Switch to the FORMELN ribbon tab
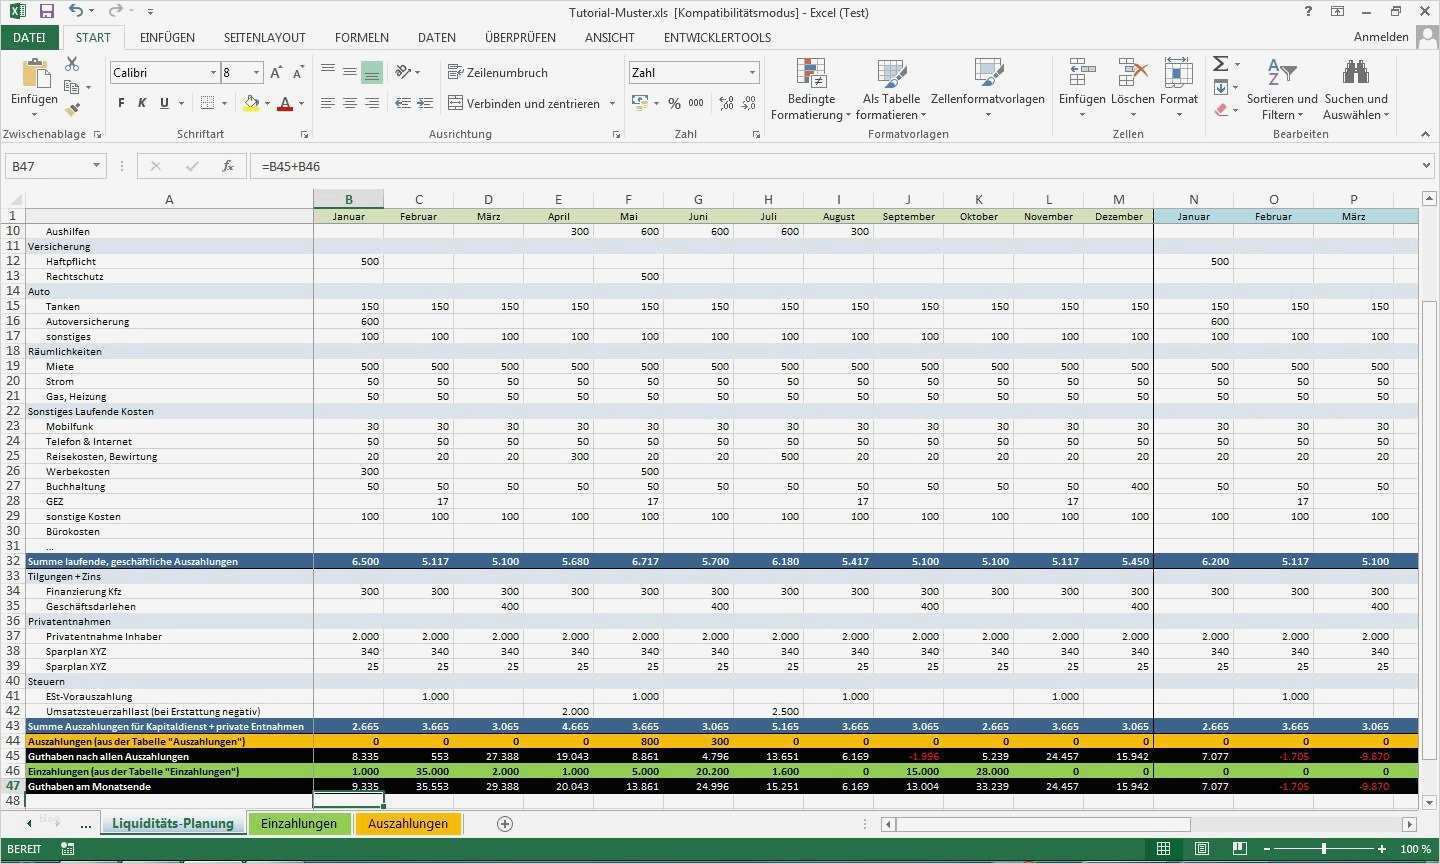 coord(361,37)
